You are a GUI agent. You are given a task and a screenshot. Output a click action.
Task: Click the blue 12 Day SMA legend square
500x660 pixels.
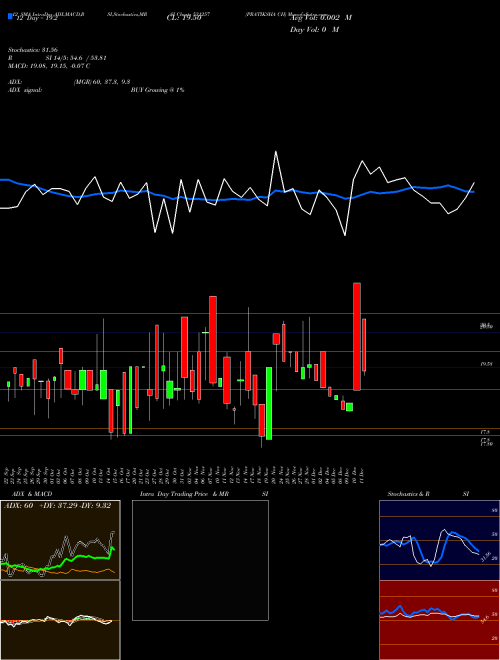click(10, 16)
